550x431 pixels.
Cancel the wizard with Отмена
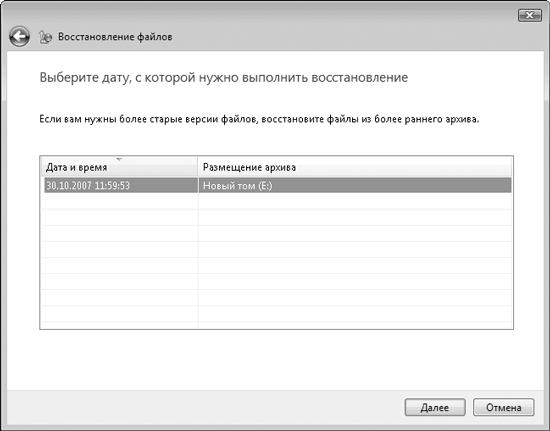tap(503, 407)
